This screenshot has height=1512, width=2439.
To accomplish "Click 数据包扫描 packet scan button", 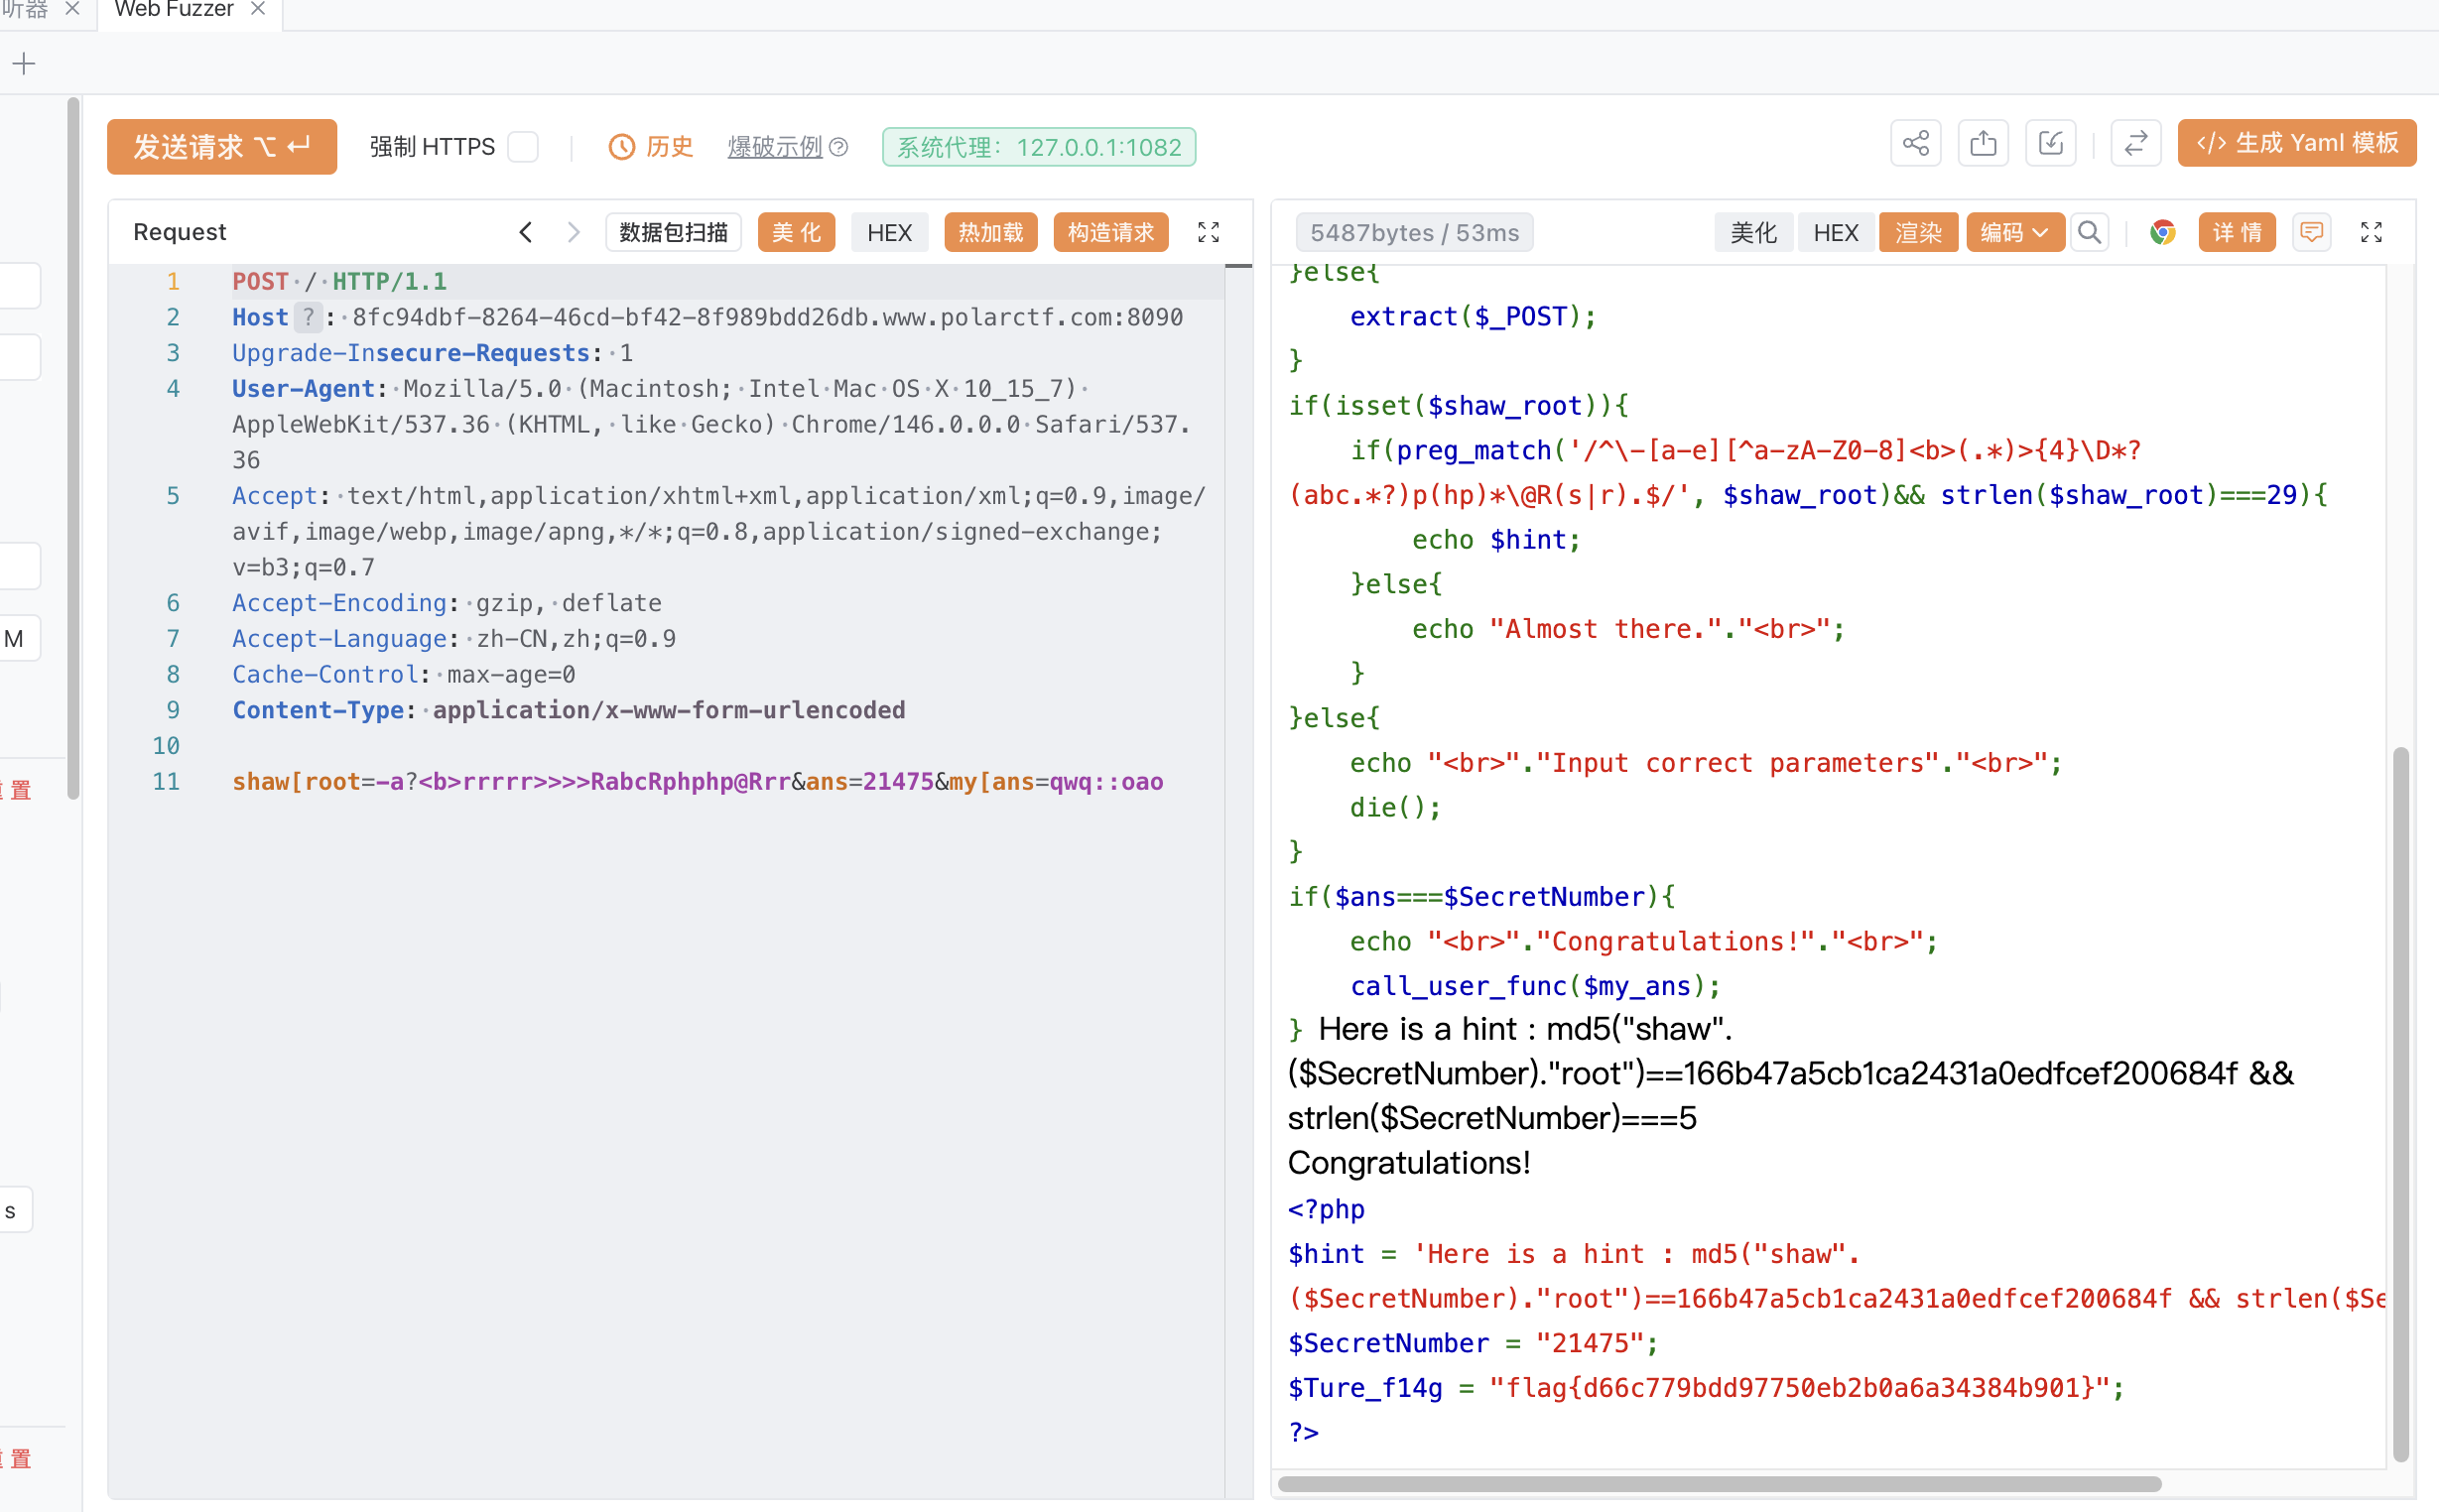I will [x=673, y=232].
